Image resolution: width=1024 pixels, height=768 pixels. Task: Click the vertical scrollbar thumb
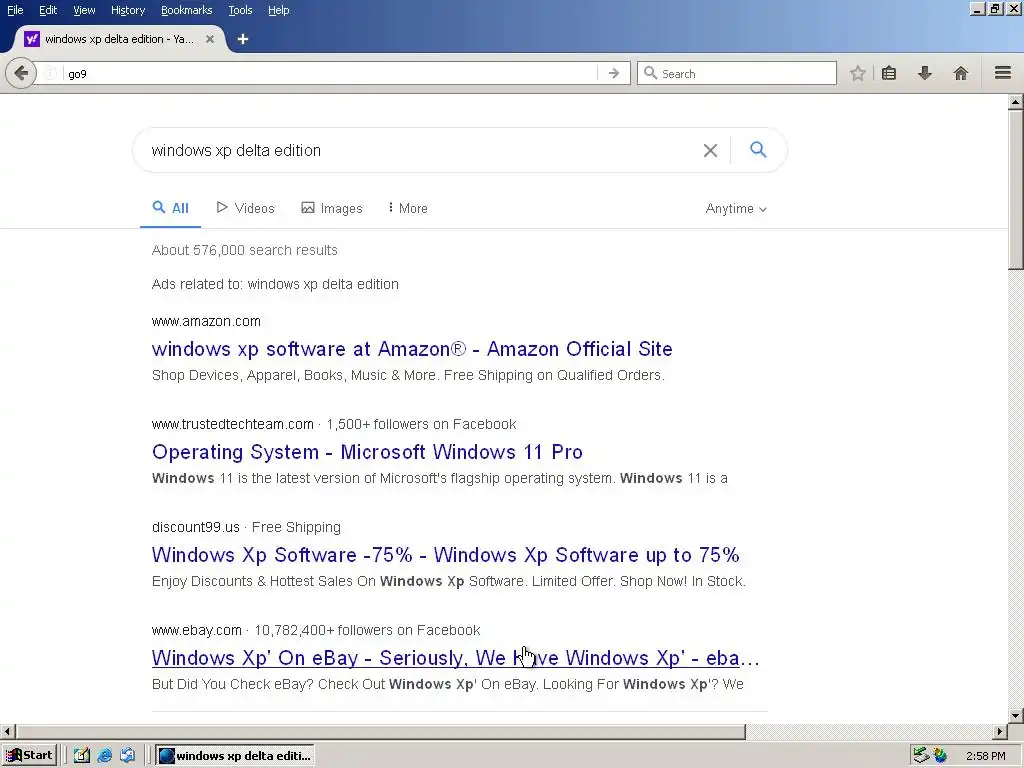pyautogui.click(x=1015, y=189)
